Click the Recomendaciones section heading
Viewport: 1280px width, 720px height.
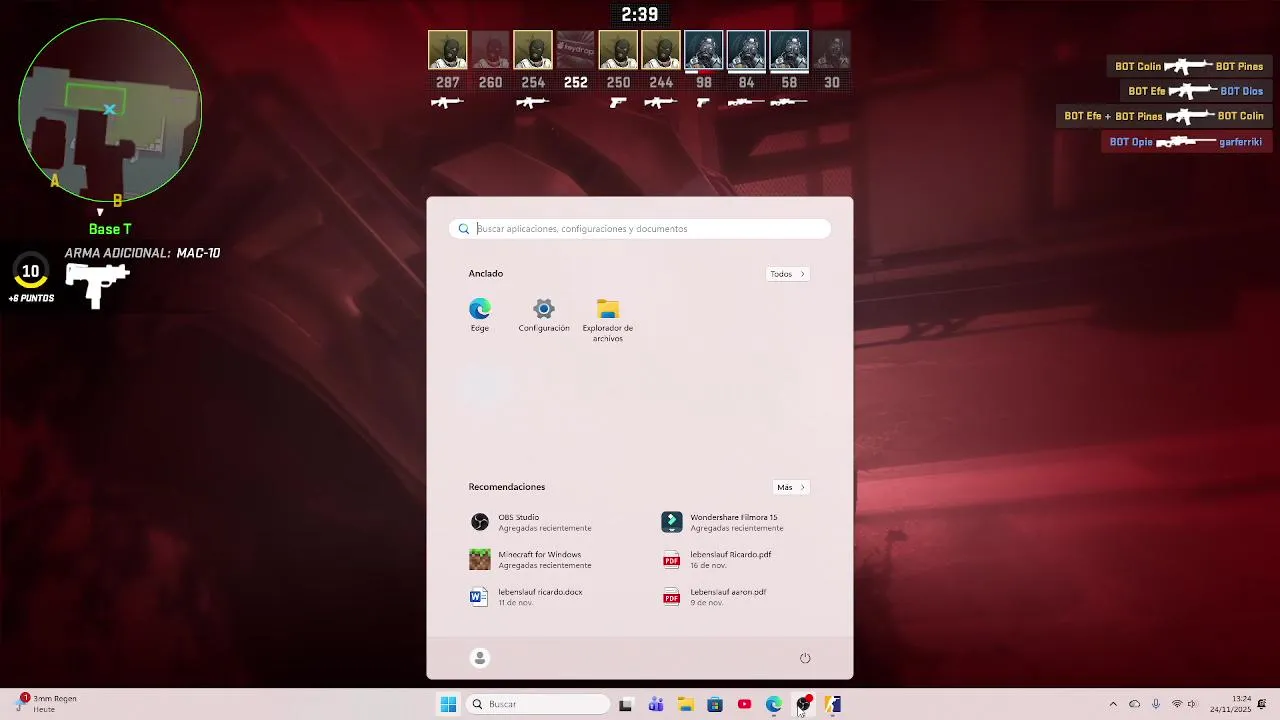[x=507, y=487]
